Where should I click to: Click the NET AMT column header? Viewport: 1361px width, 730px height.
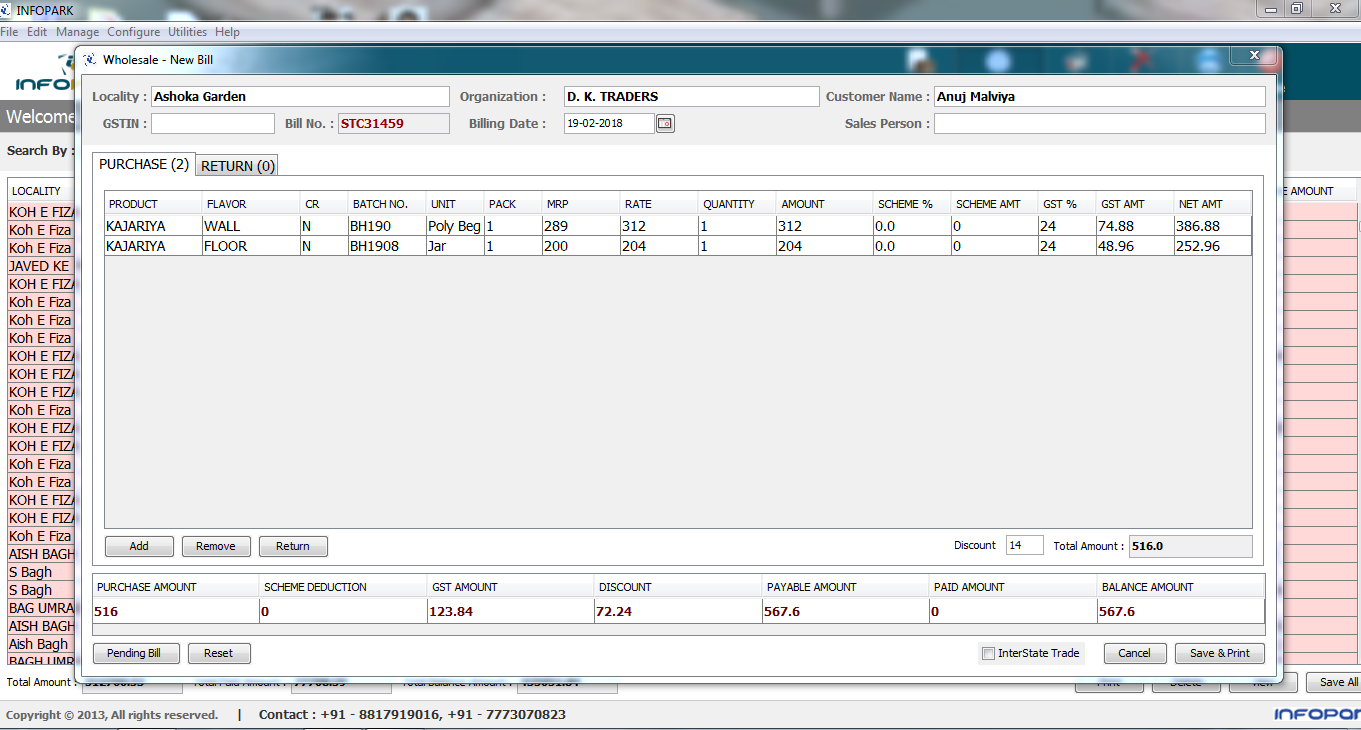pos(1213,204)
